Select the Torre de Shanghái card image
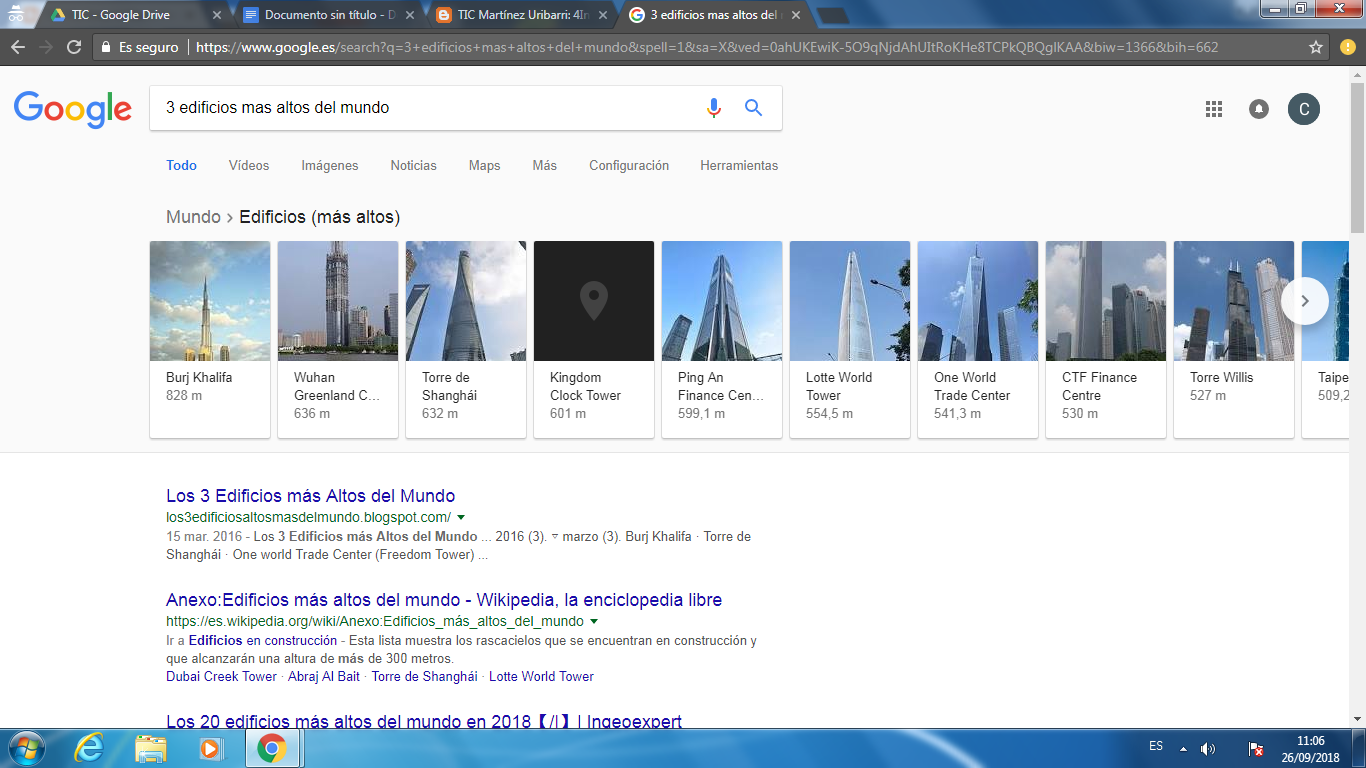1366x768 pixels. pos(466,301)
